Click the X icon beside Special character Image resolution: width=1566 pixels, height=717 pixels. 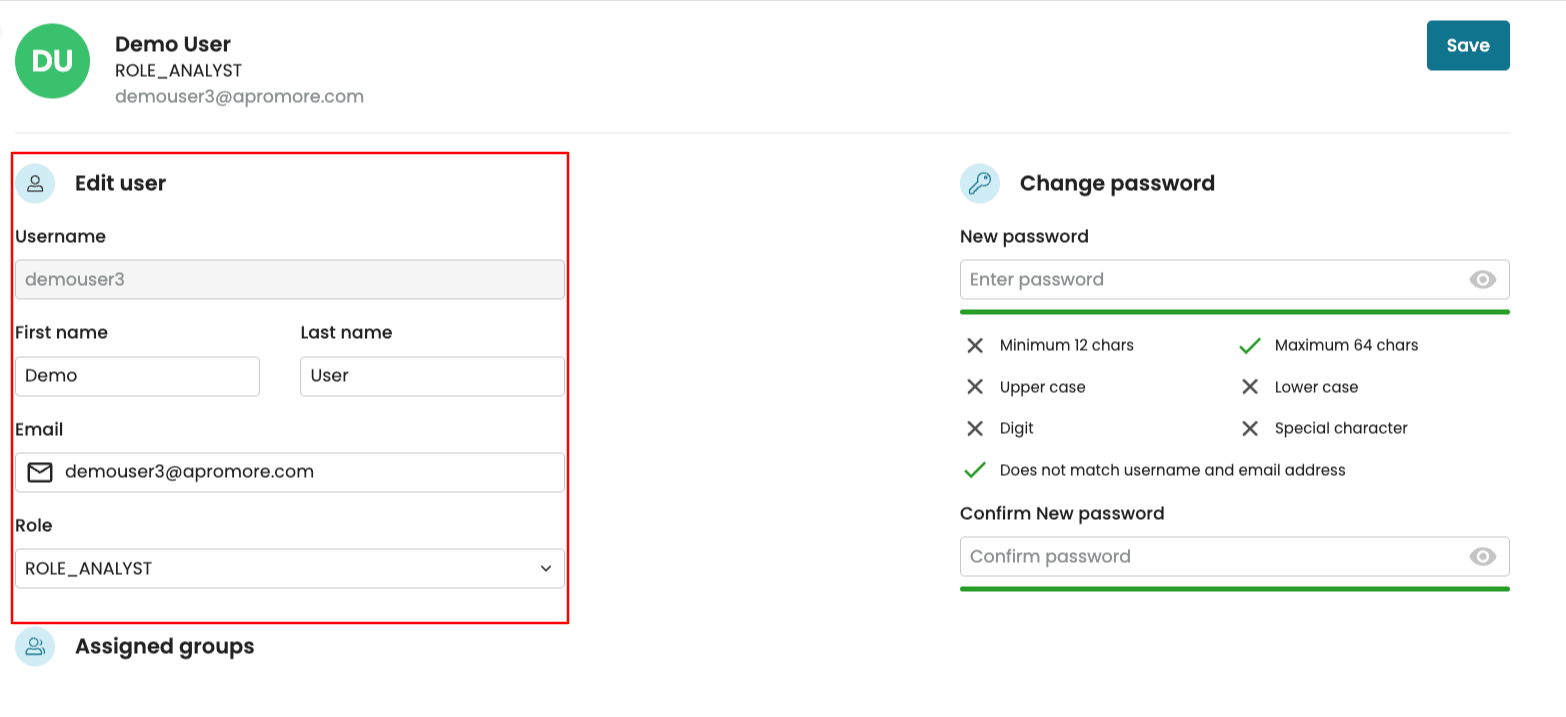[x=1249, y=429]
